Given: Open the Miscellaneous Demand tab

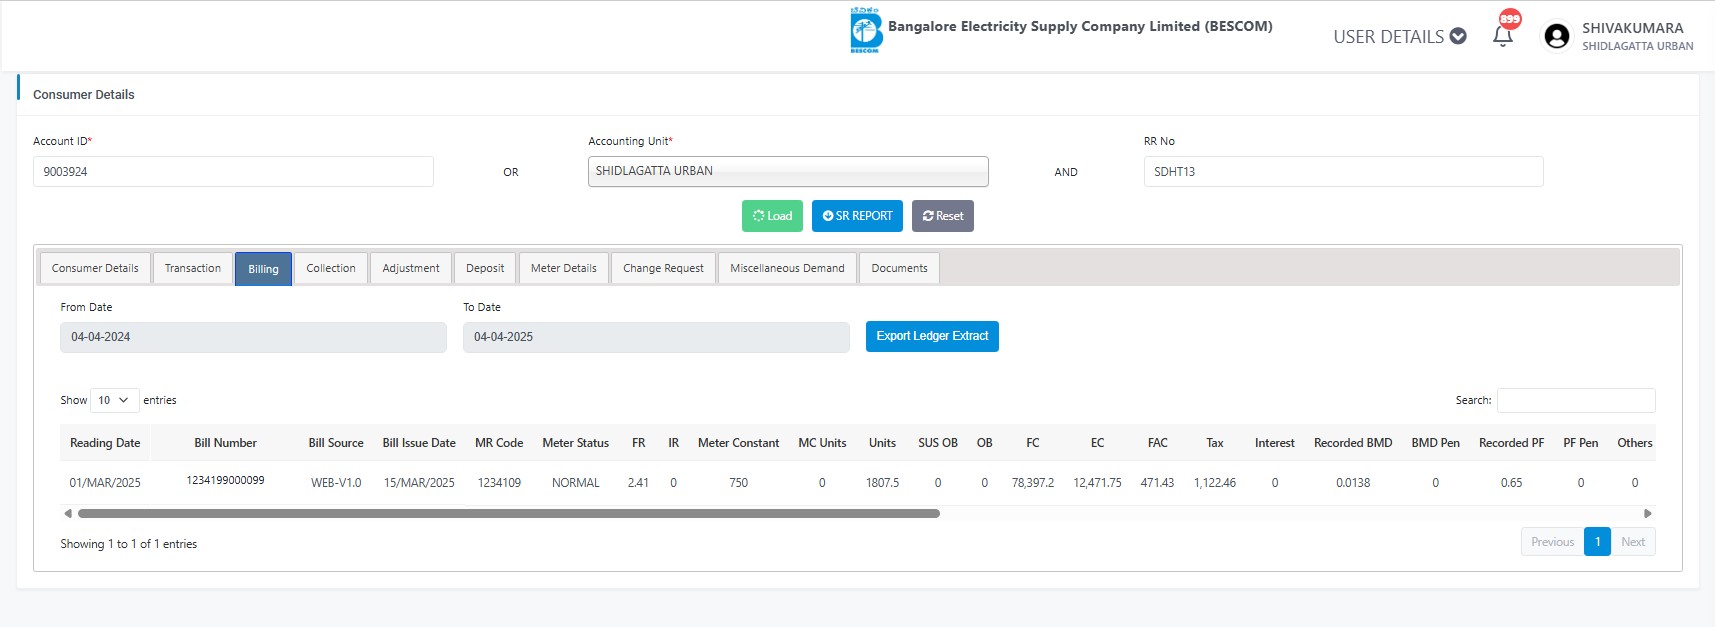Looking at the screenshot, I should click(787, 268).
